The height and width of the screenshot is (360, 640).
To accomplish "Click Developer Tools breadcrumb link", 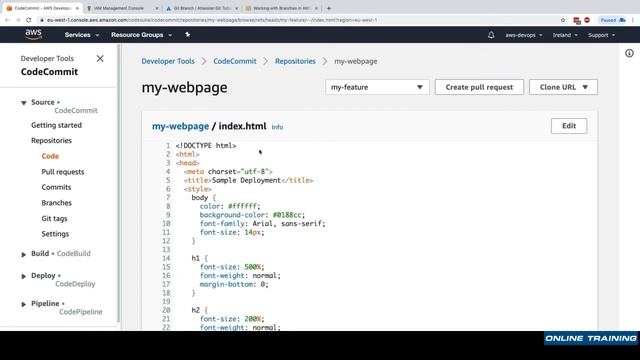I will (168, 61).
